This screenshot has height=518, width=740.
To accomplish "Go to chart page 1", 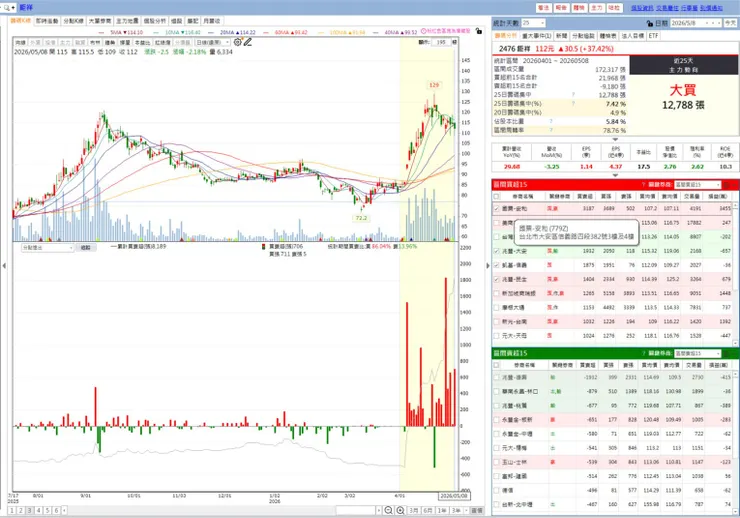I will pos(12,510).
